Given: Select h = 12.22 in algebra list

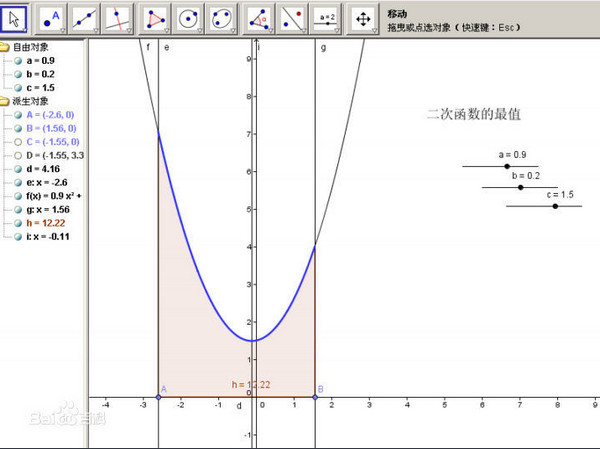Looking at the screenshot, I should pyautogui.click(x=46, y=223).
